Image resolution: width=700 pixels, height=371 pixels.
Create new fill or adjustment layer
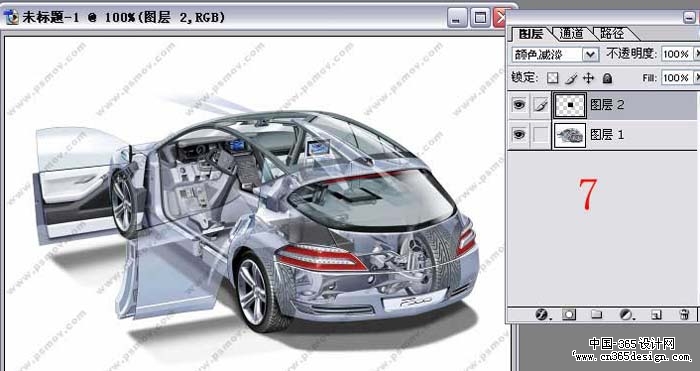pyautogui.click(x=626, y=315)
